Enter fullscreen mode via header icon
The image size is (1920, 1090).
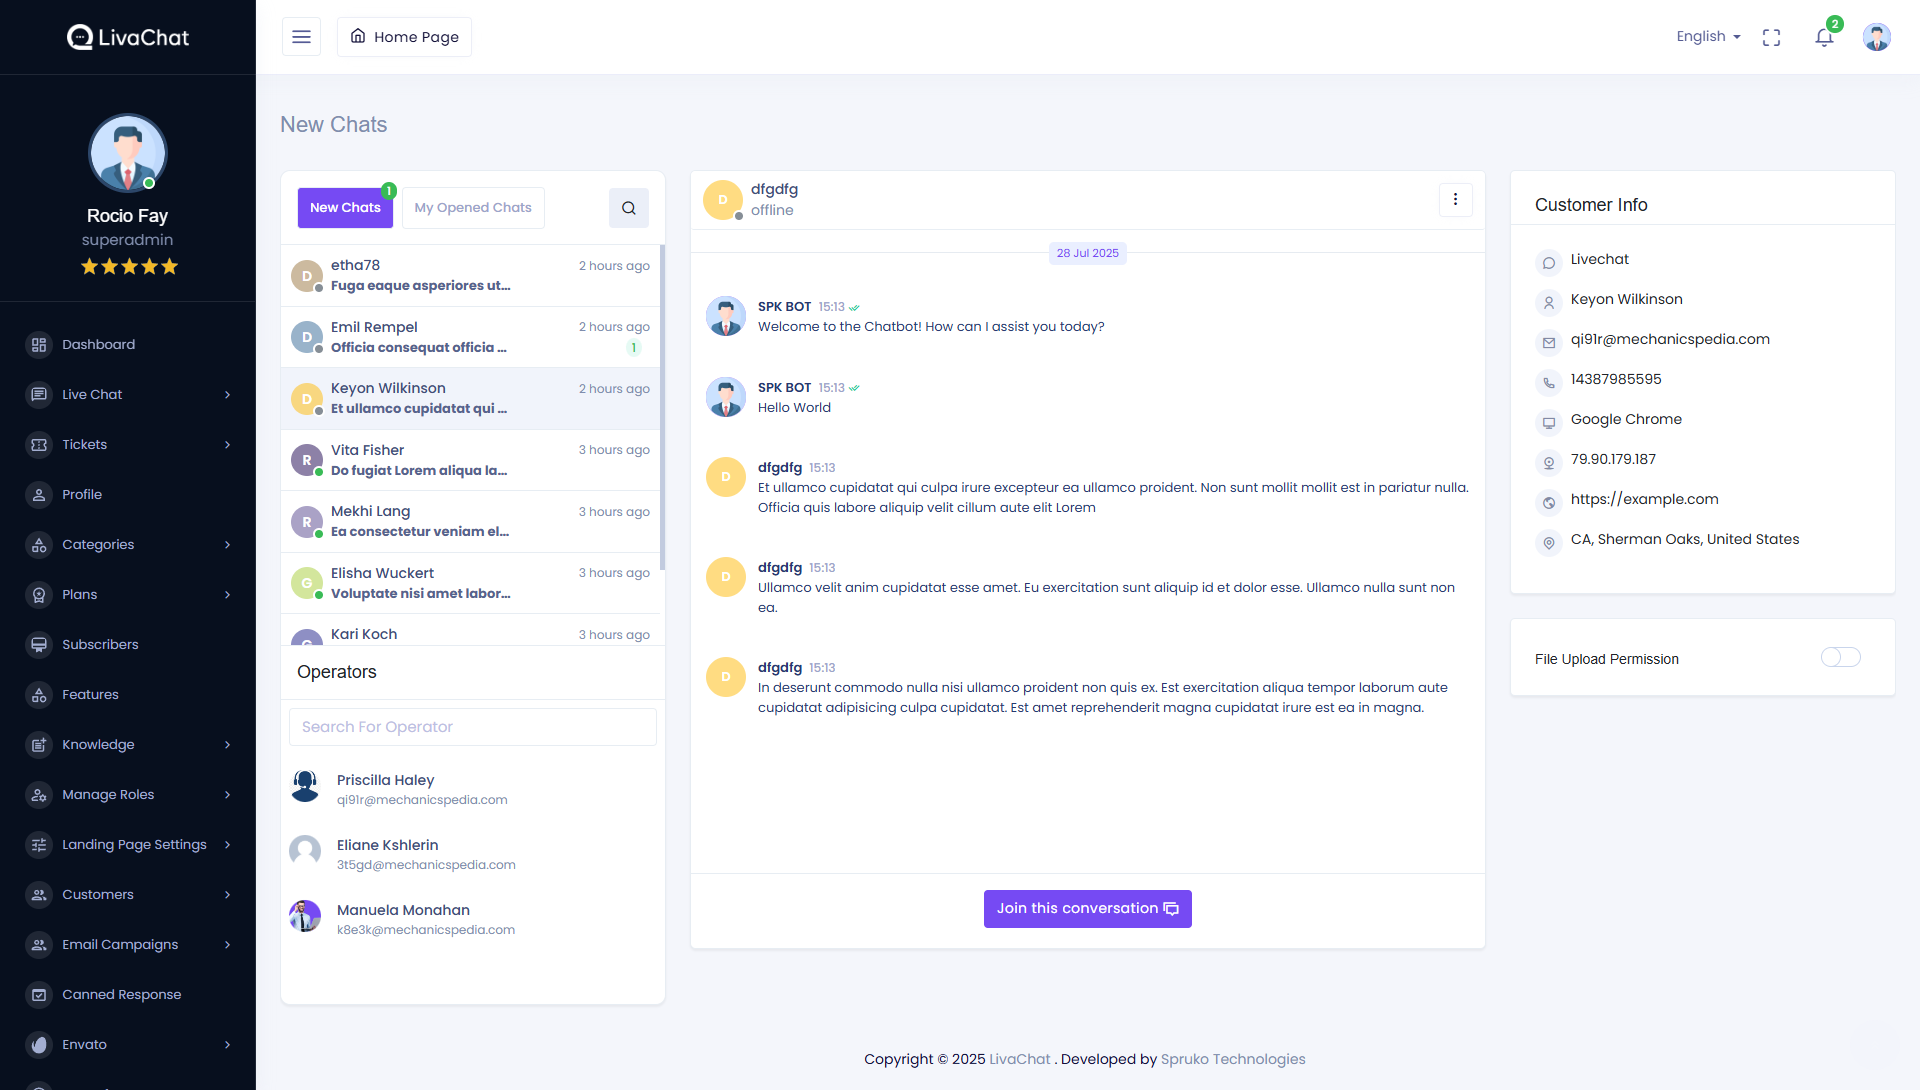point(1771,37)
